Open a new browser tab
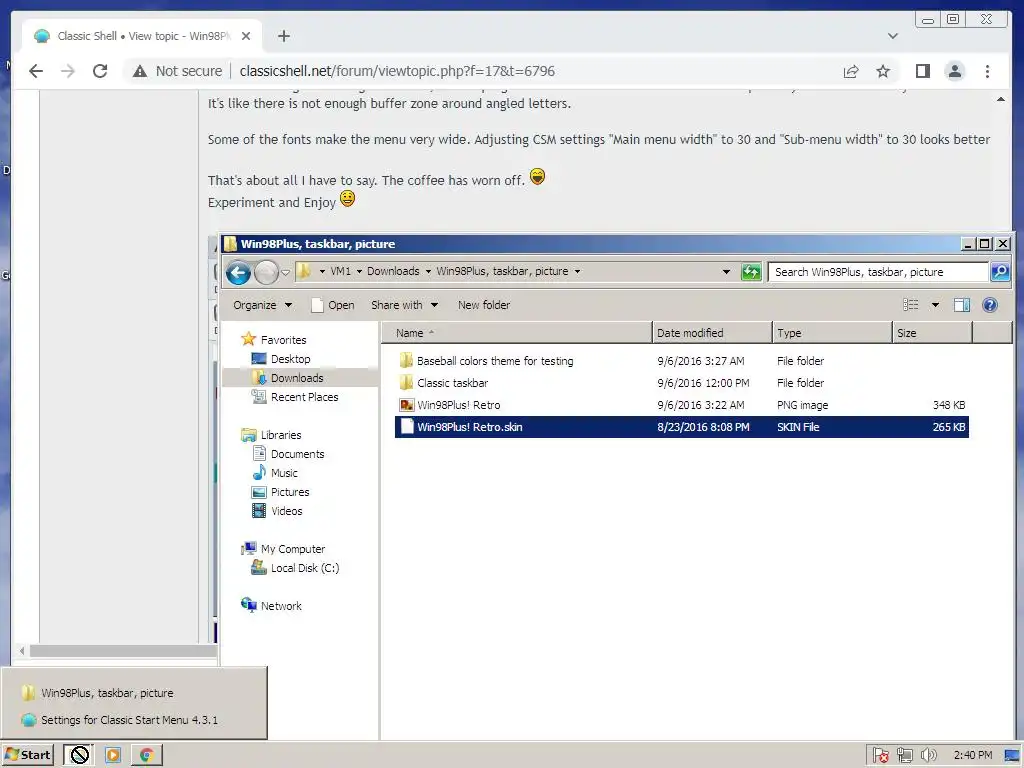Screen dimensions: 1024x768 tap(283, 36)
